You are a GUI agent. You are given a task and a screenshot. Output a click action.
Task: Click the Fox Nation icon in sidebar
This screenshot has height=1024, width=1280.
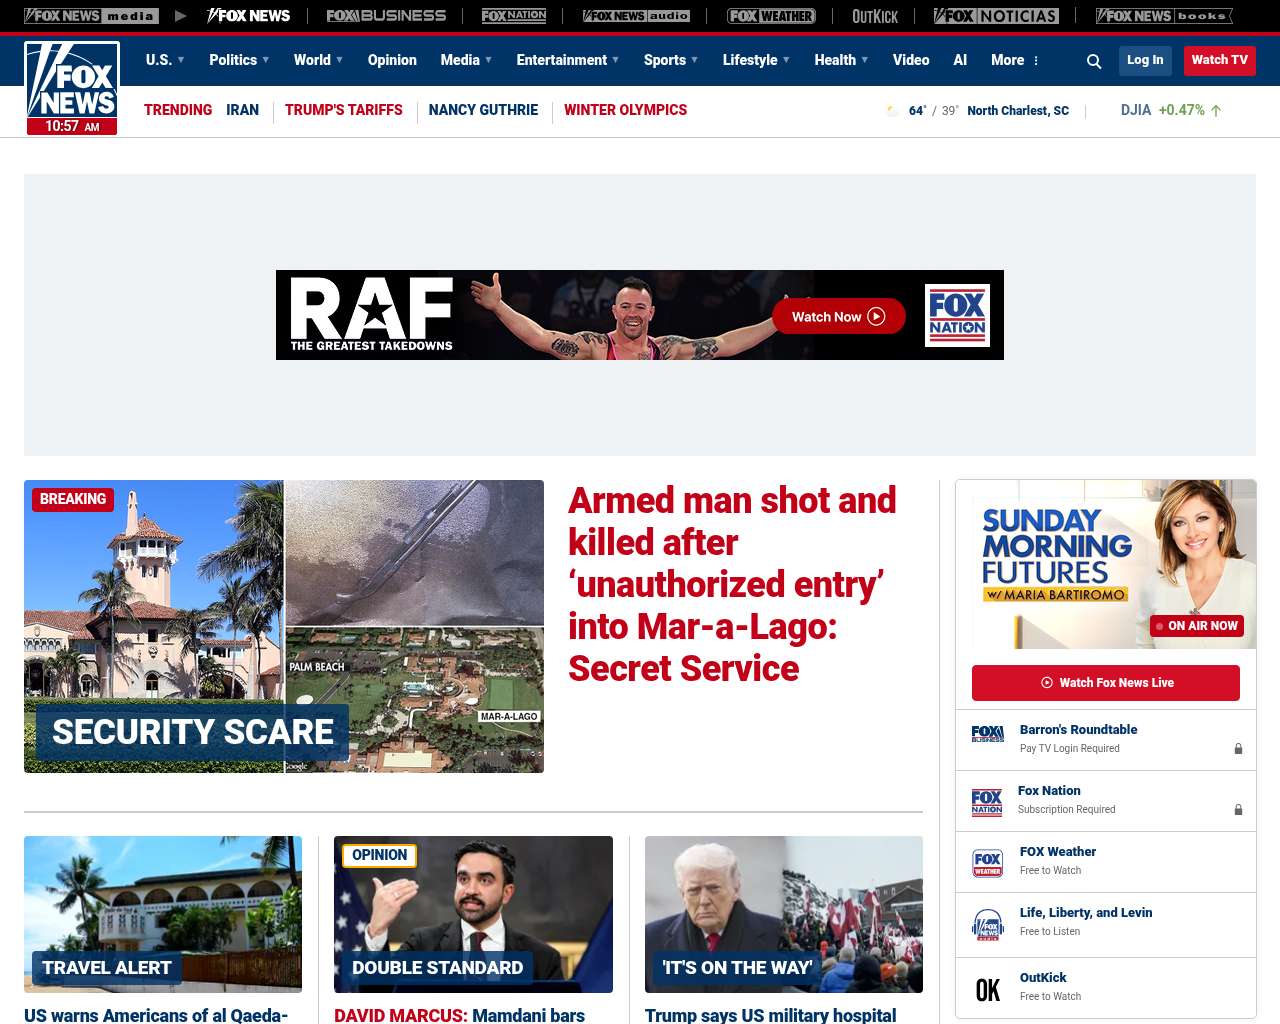[x=987, y=802]
